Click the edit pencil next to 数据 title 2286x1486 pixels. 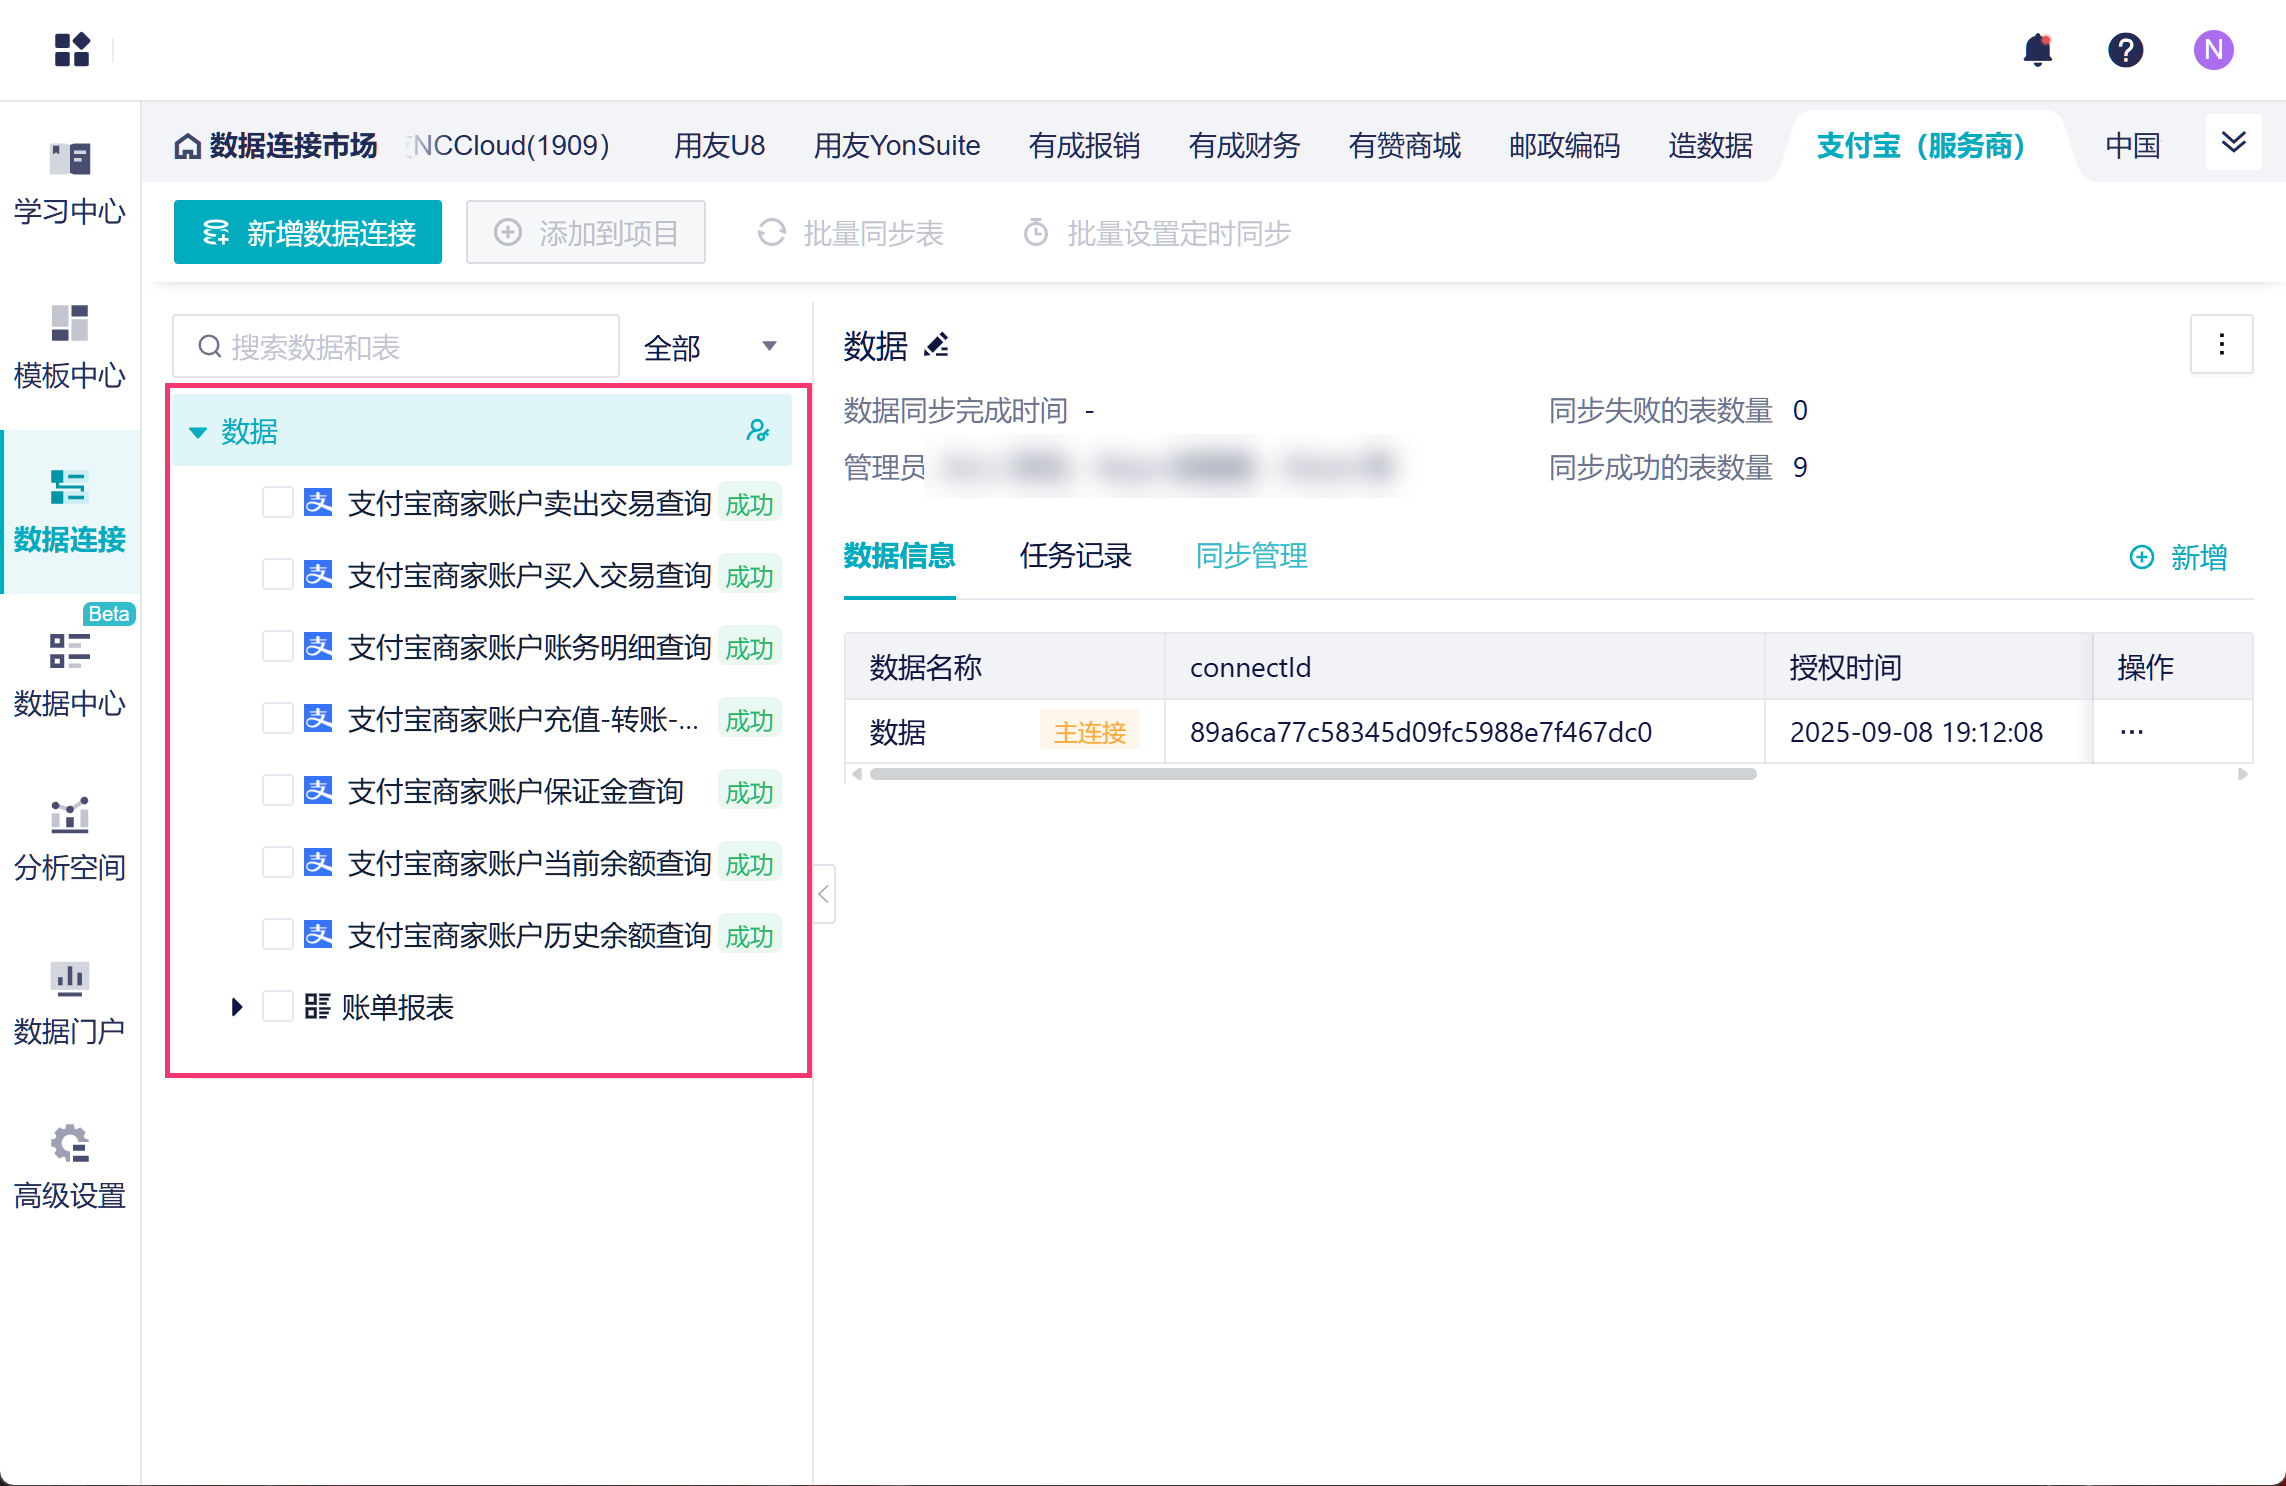(937, 346)
